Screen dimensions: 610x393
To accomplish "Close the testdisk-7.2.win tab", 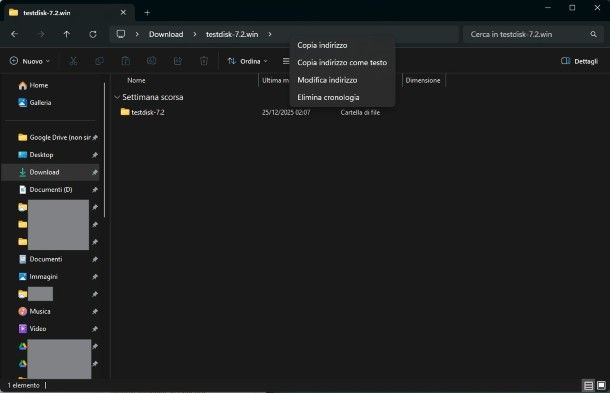I will [x=123, y=12].
